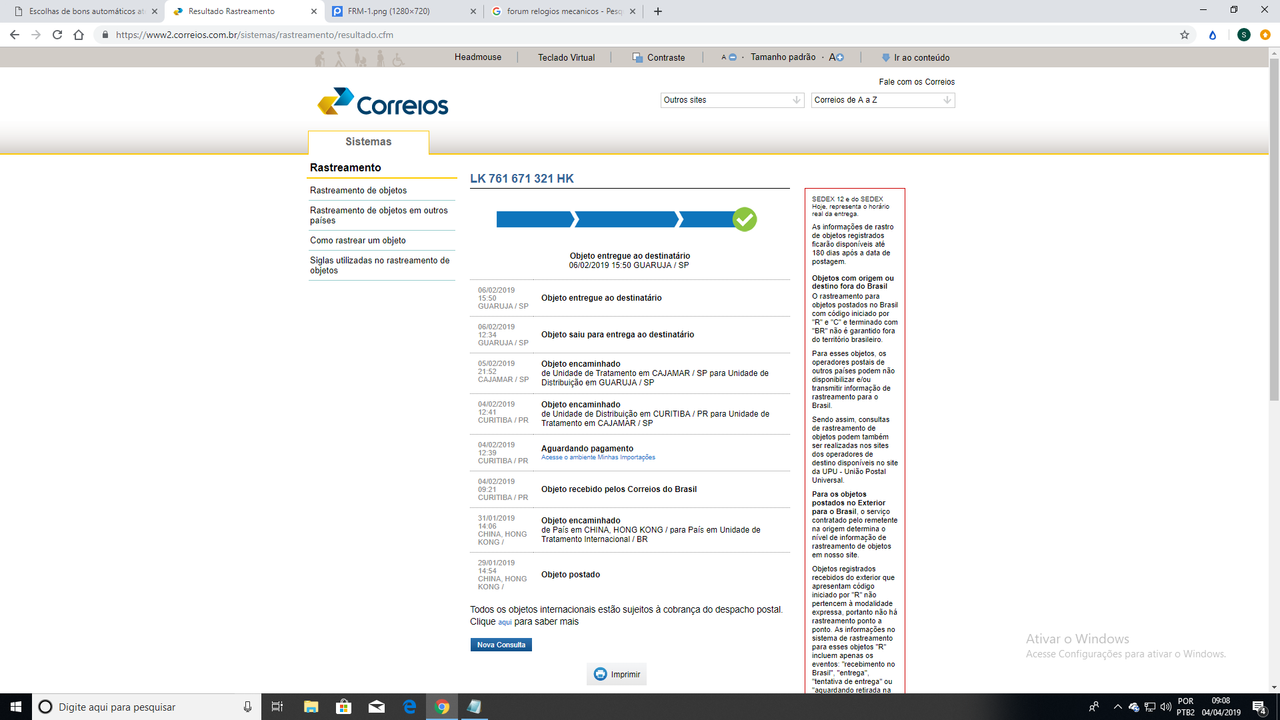The image size is (1280, 720).
Task: Open the Outros sites dropdown
Action: point(732,100)
